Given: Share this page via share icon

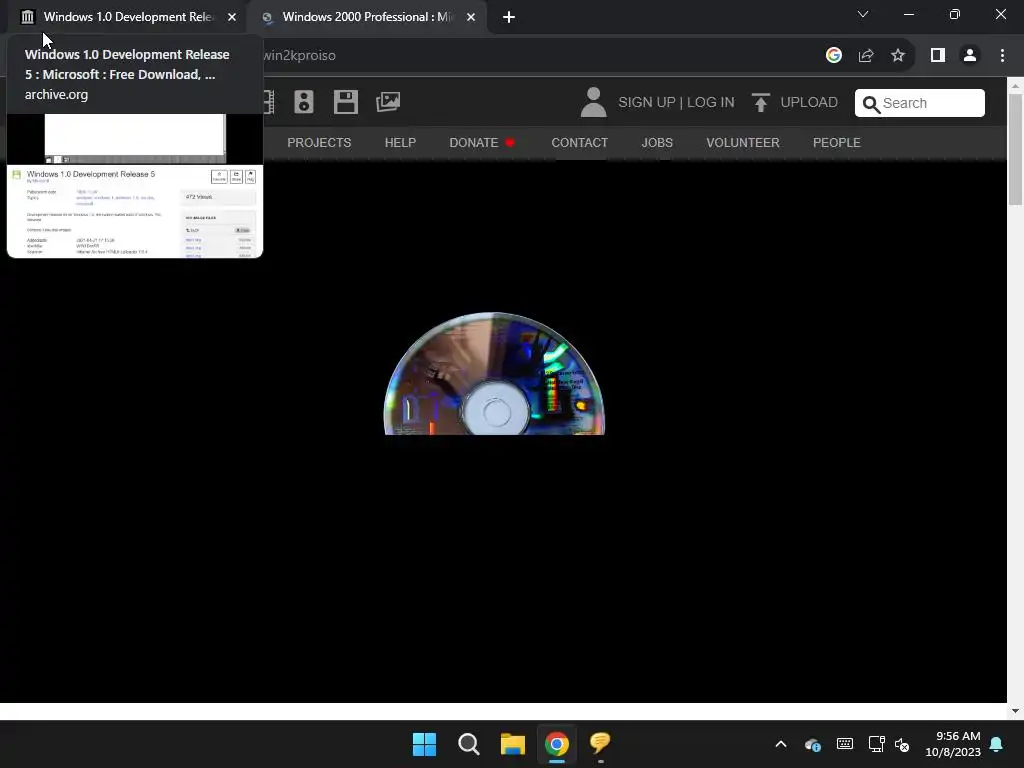Looking at the screenshot, I should 866,55.
